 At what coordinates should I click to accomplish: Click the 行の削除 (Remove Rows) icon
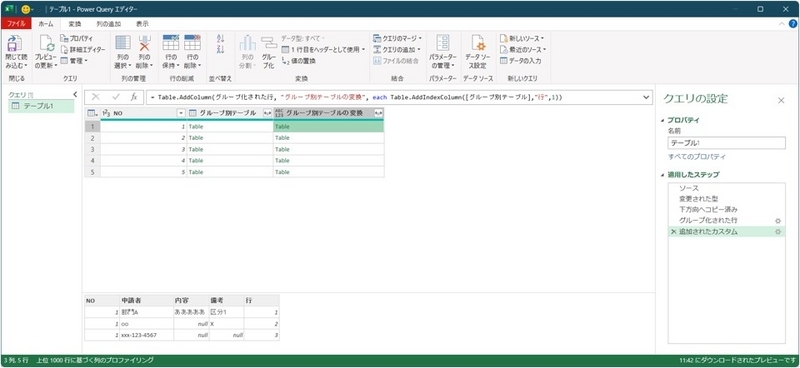tap(192, 43)
